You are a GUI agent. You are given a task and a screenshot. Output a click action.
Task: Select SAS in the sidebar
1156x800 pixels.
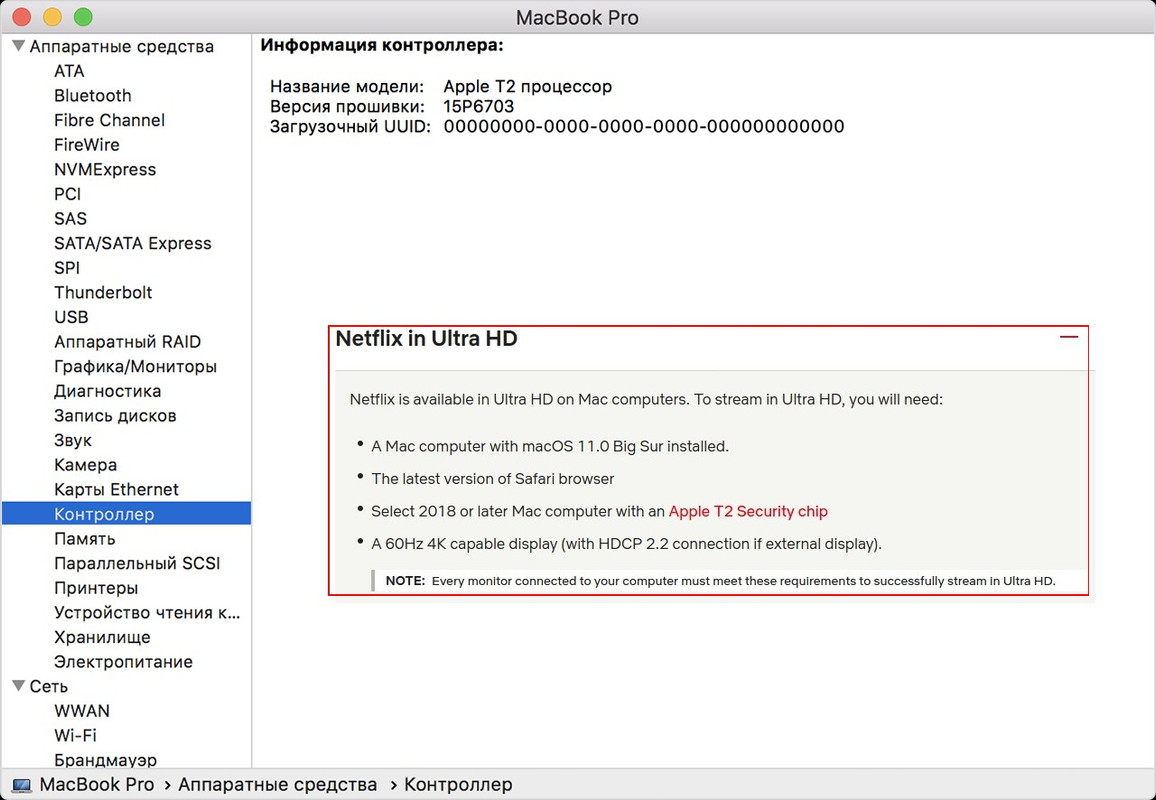[x=70, y=219]
